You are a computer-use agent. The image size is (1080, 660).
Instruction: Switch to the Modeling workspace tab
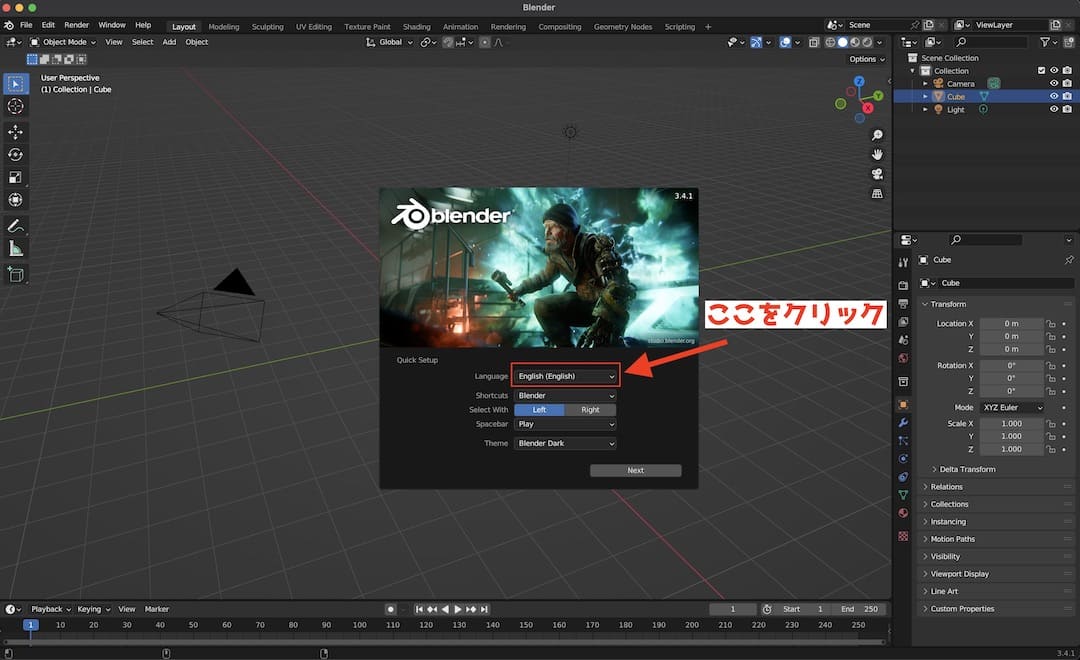[224, 27]
